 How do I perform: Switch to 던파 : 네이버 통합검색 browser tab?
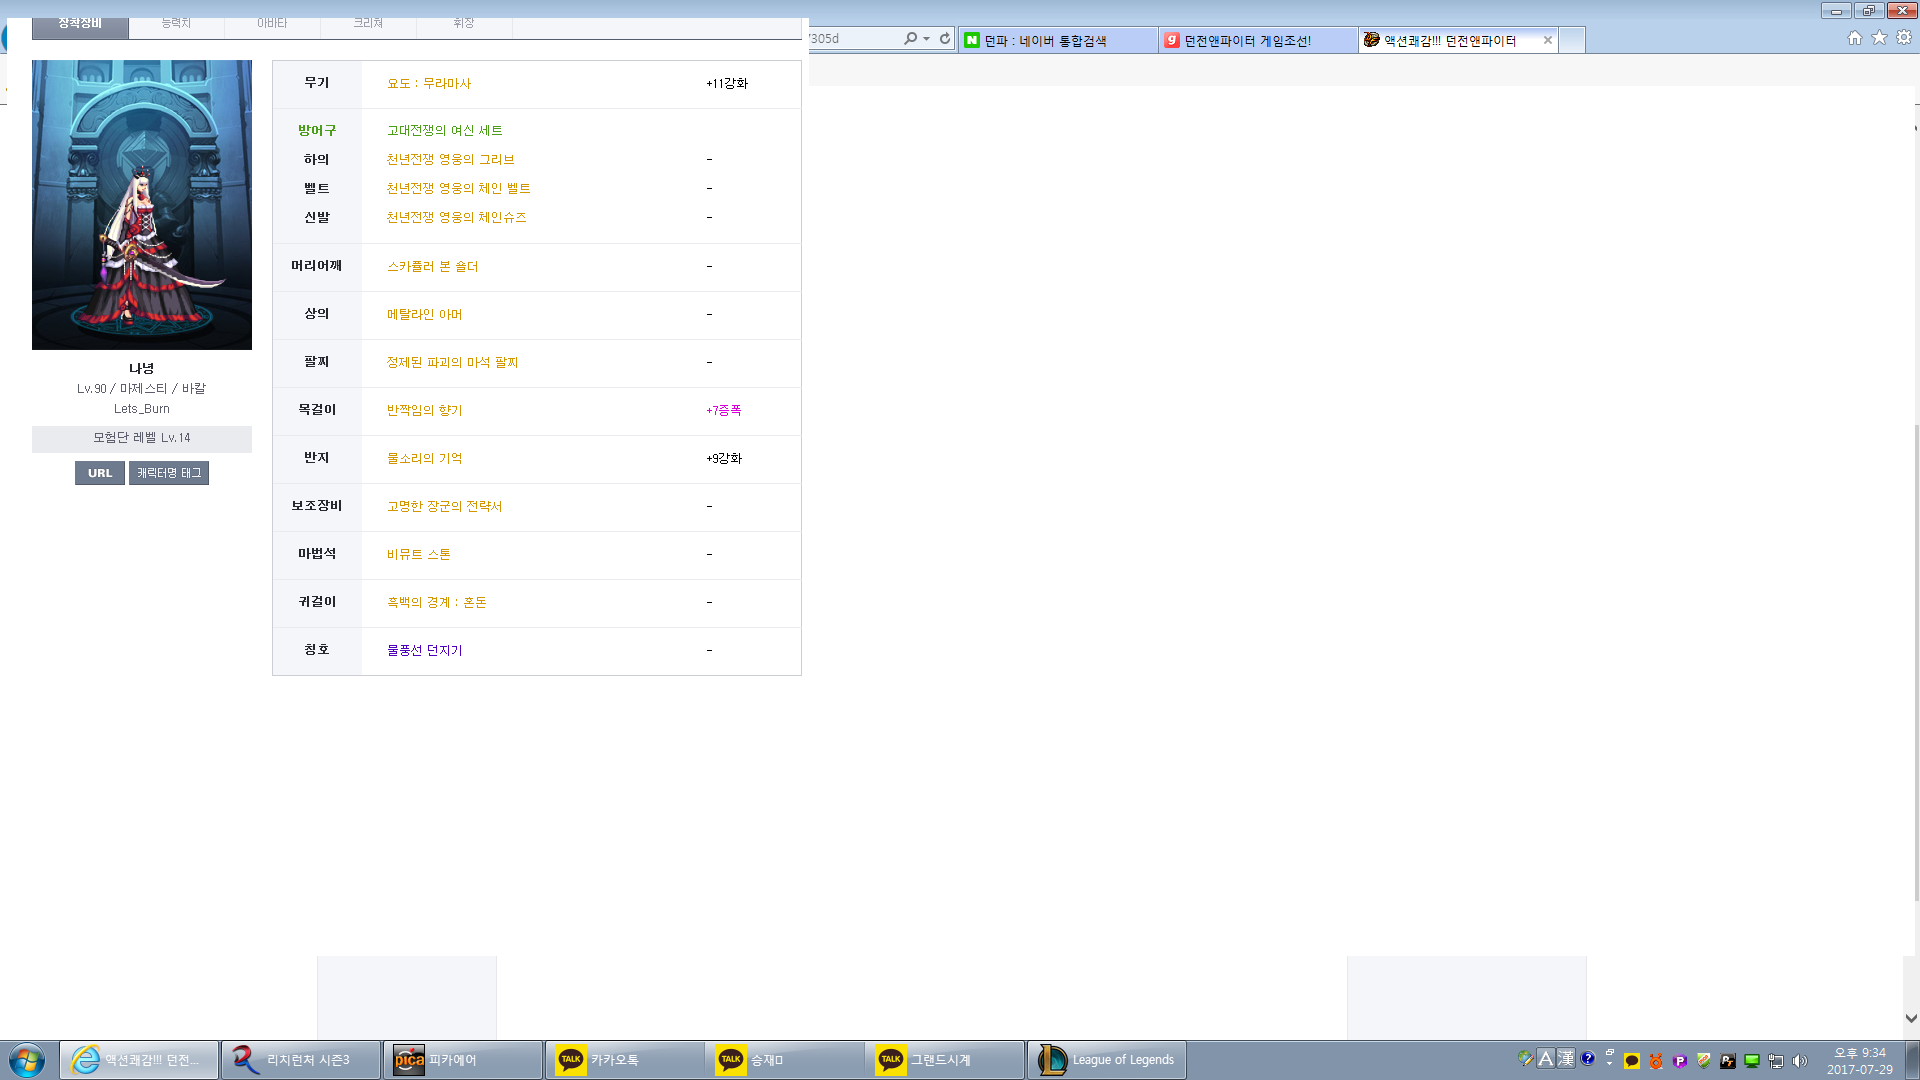point(1058,41)
